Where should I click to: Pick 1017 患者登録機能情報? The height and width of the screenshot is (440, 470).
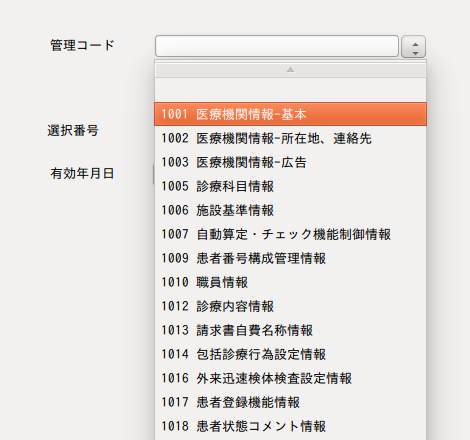click(290, 402)
